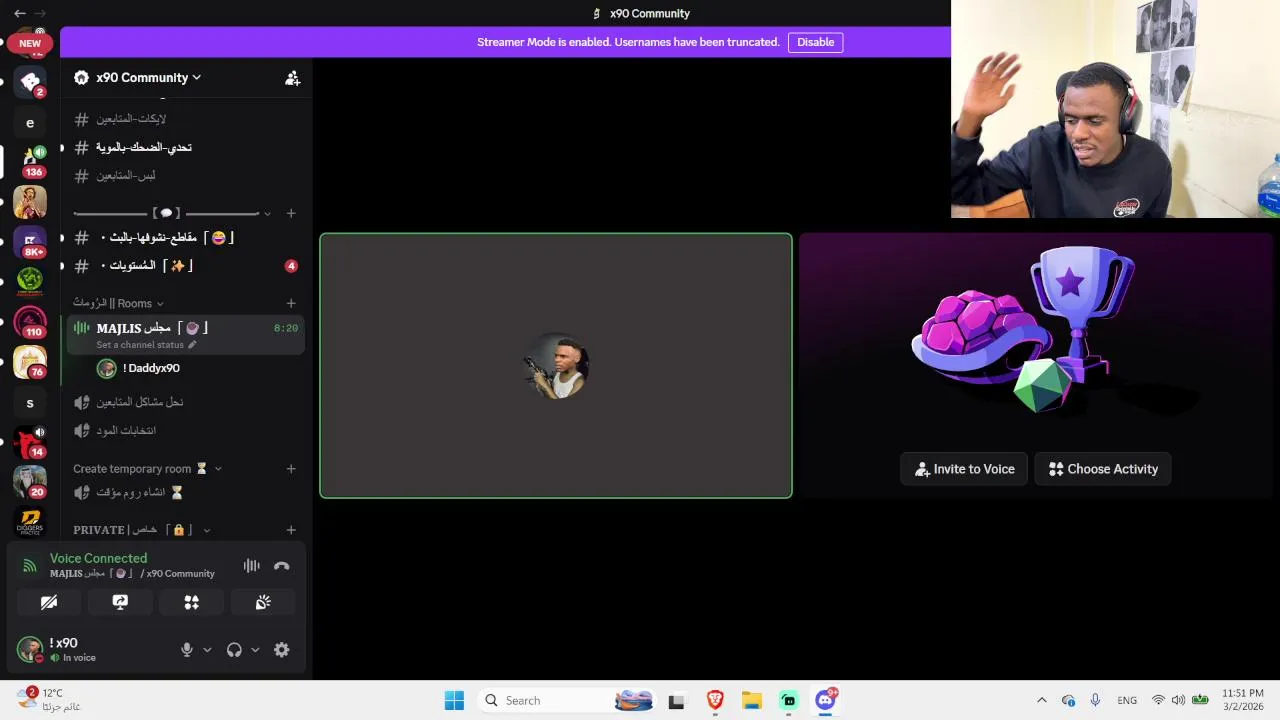Add channel to Create temporary room category

[x=291, y=468]
